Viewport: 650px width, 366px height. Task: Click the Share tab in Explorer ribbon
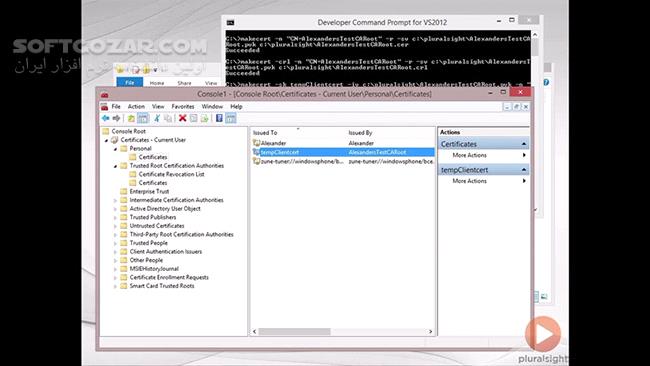[184, 83]
